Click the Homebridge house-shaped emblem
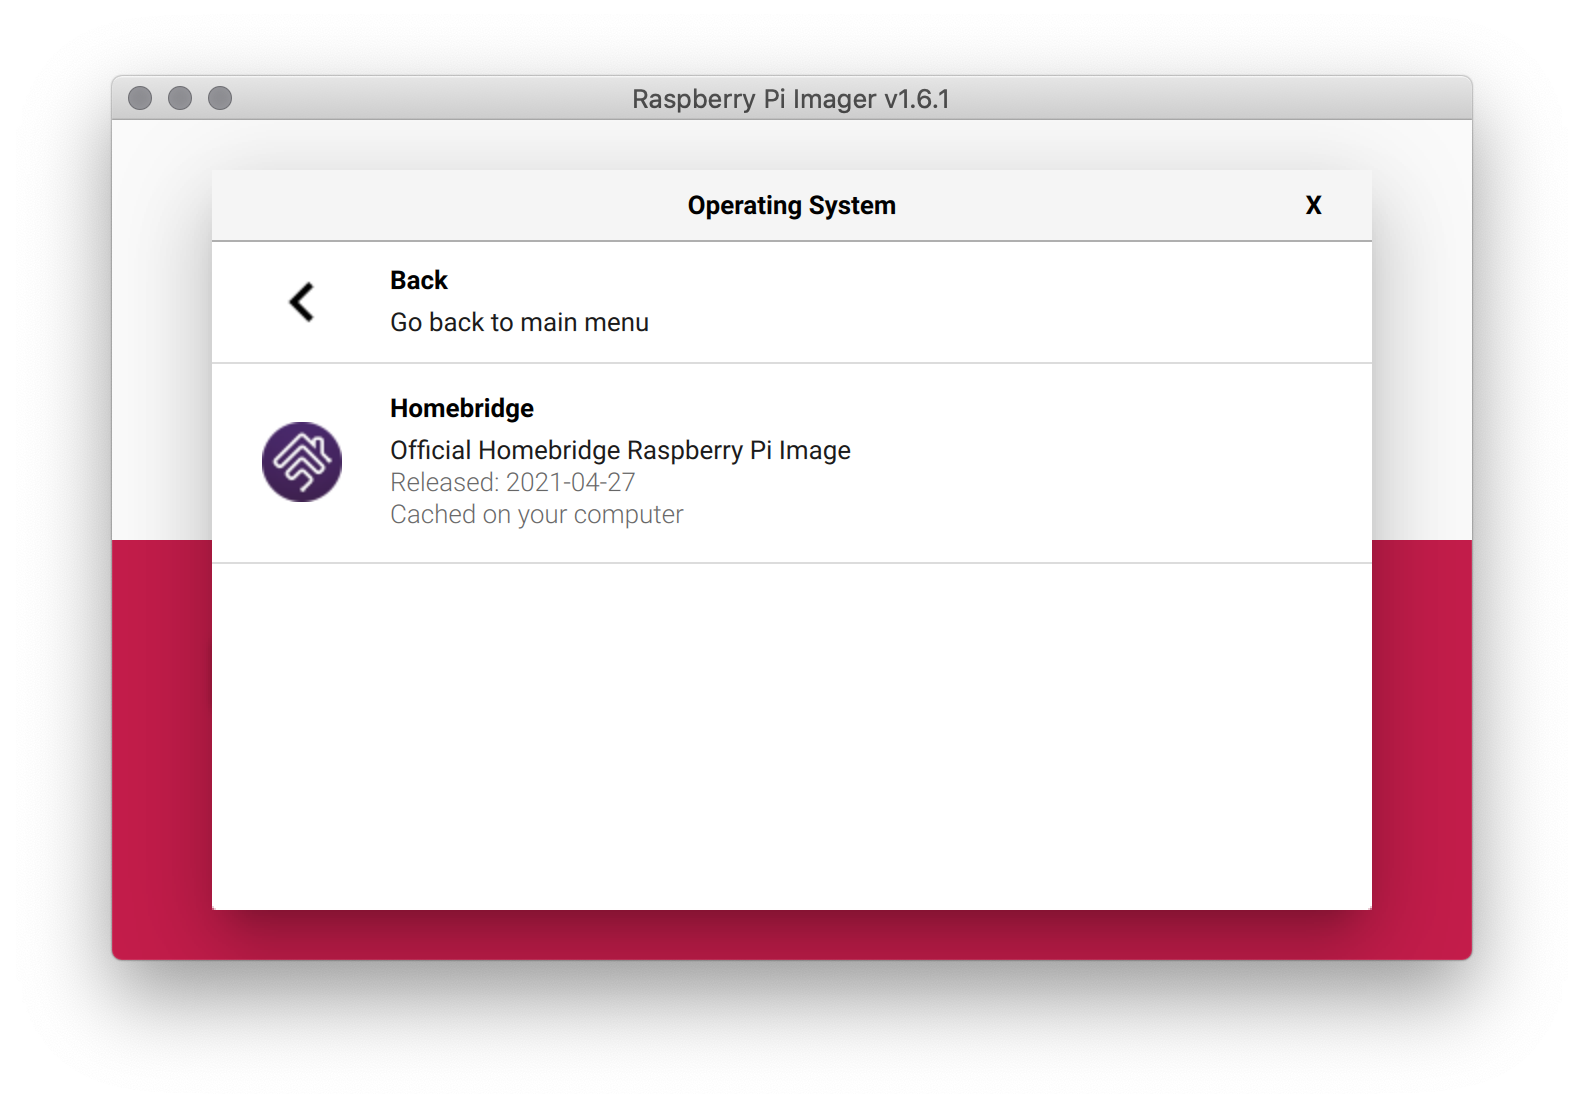Viewport: 1584px width, 1108px height. (302, 462)
